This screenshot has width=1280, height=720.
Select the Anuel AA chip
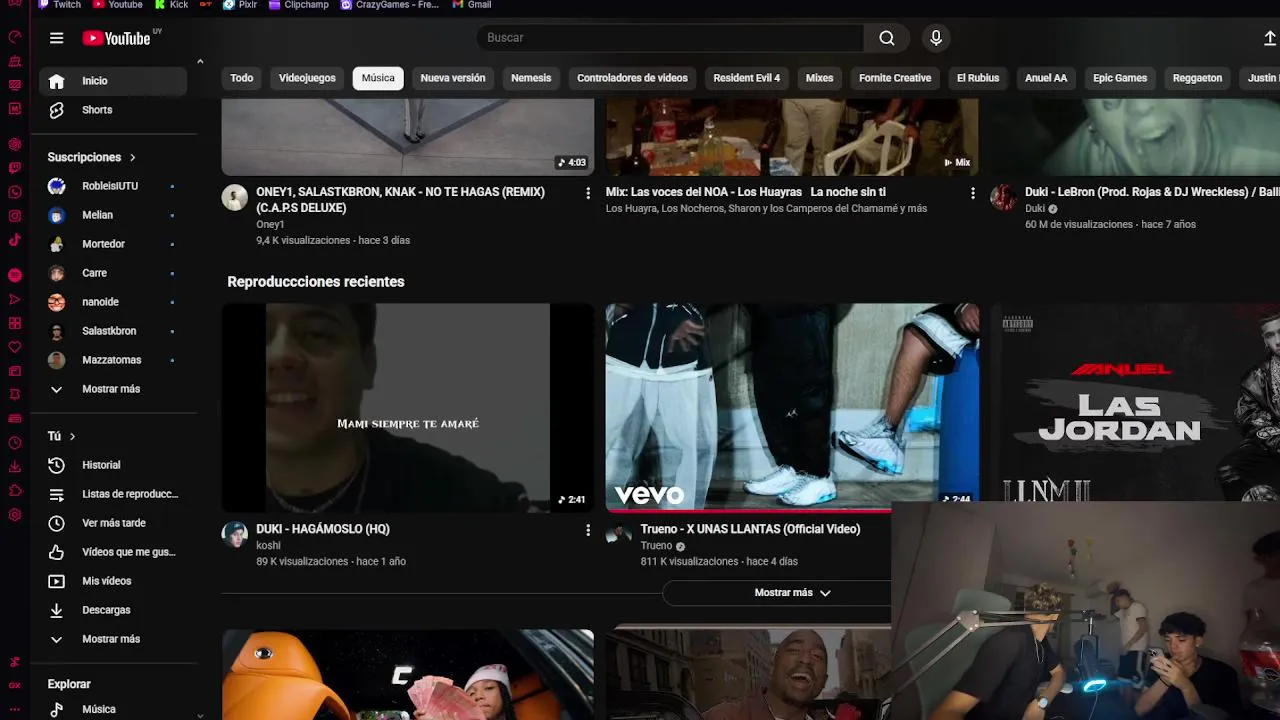click(1046, 78)
